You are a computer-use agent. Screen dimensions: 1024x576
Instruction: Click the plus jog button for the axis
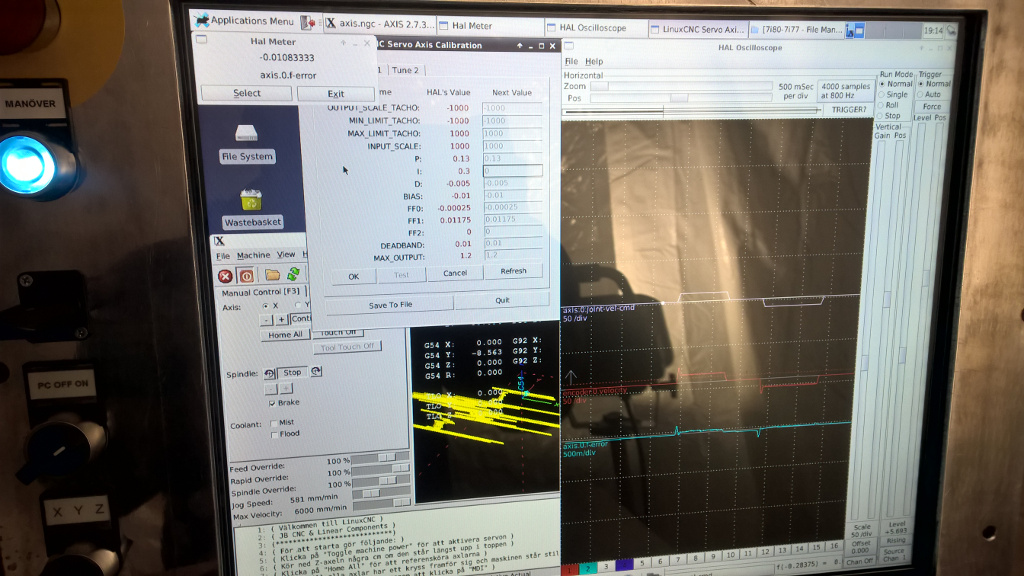click(x=281, y=319)
